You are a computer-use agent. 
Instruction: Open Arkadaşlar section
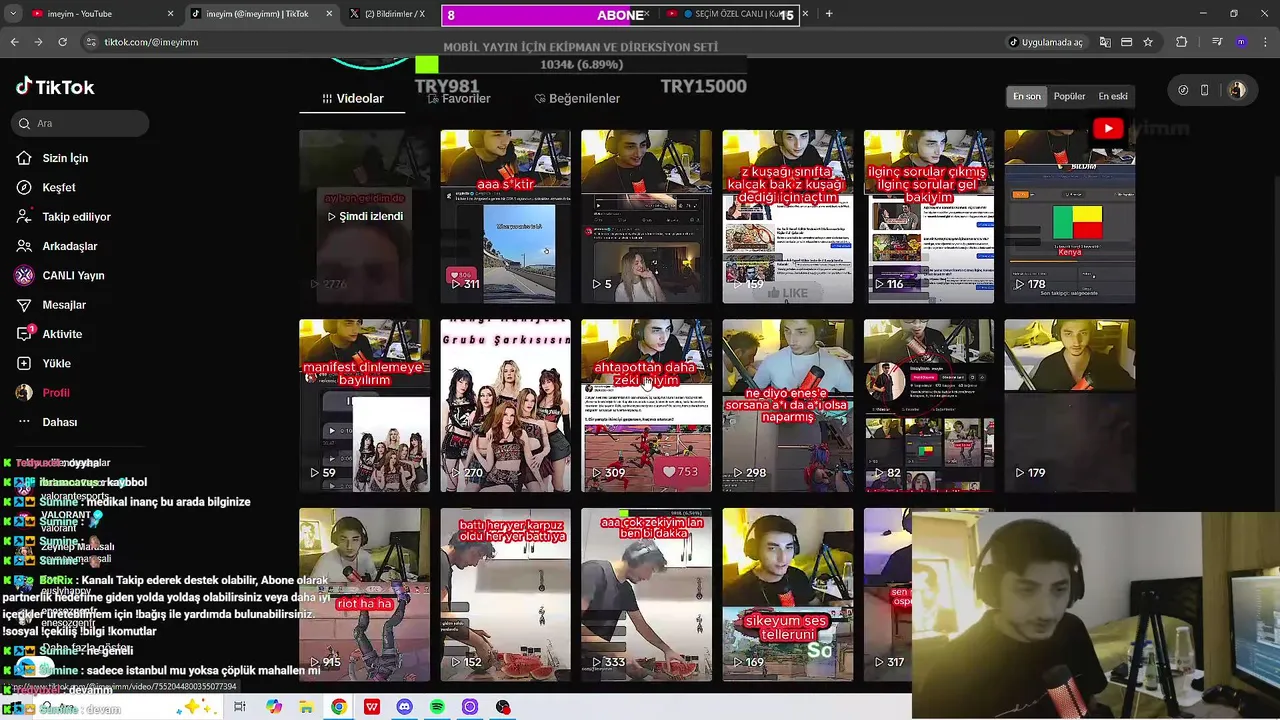tap(69, 246)
